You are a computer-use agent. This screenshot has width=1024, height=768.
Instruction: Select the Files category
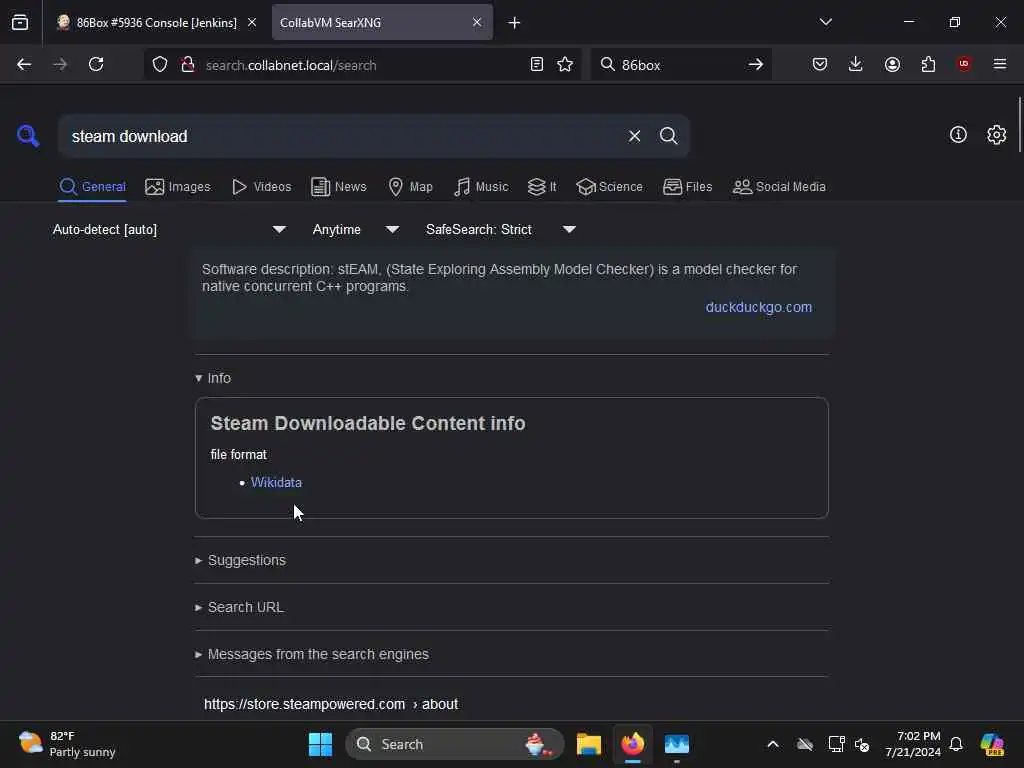(687, 187)
